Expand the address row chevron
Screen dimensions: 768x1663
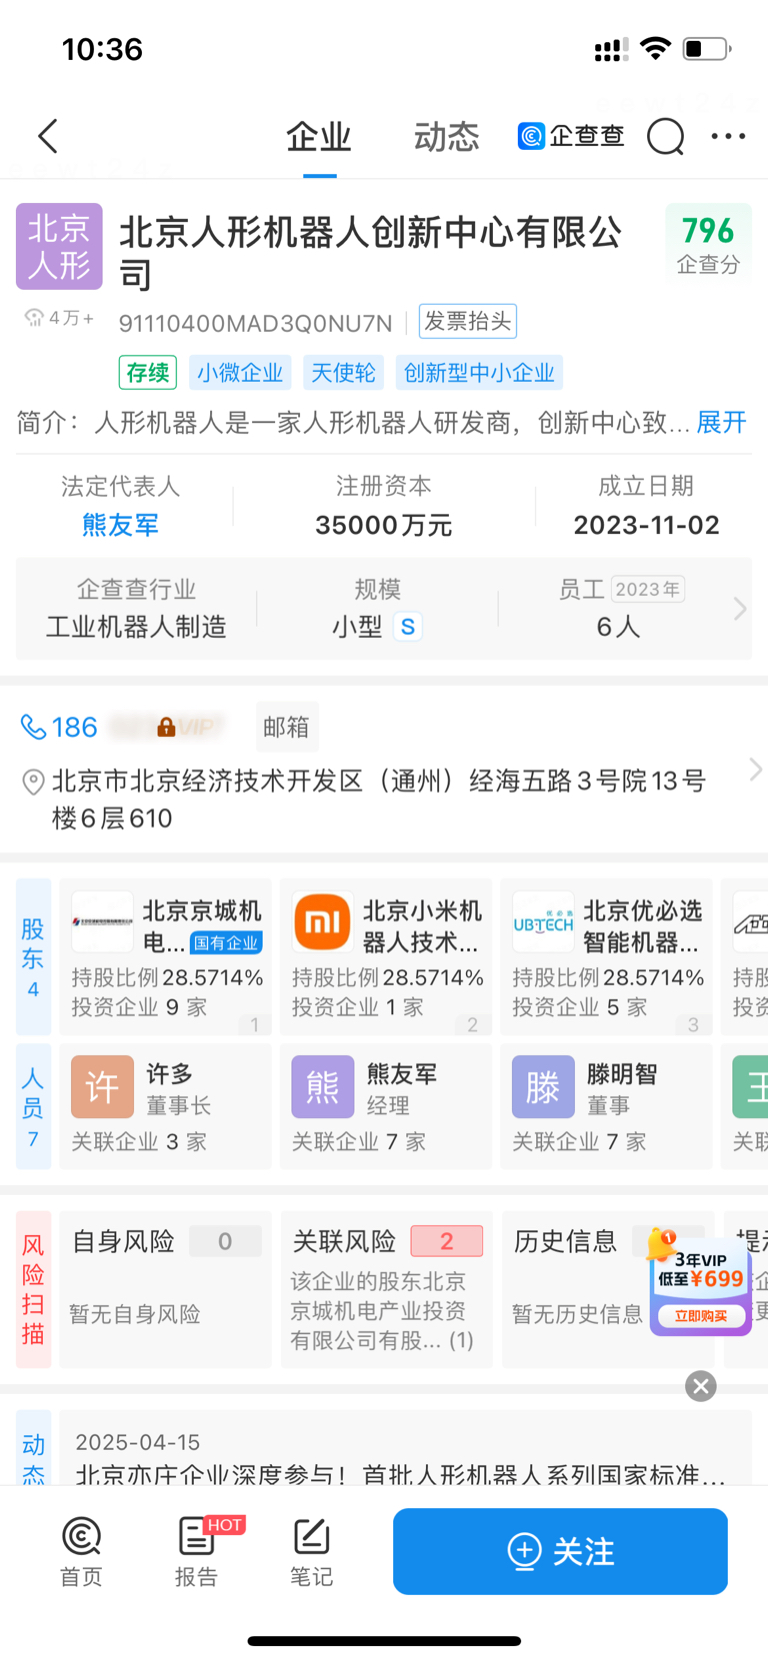pos(755,769)
